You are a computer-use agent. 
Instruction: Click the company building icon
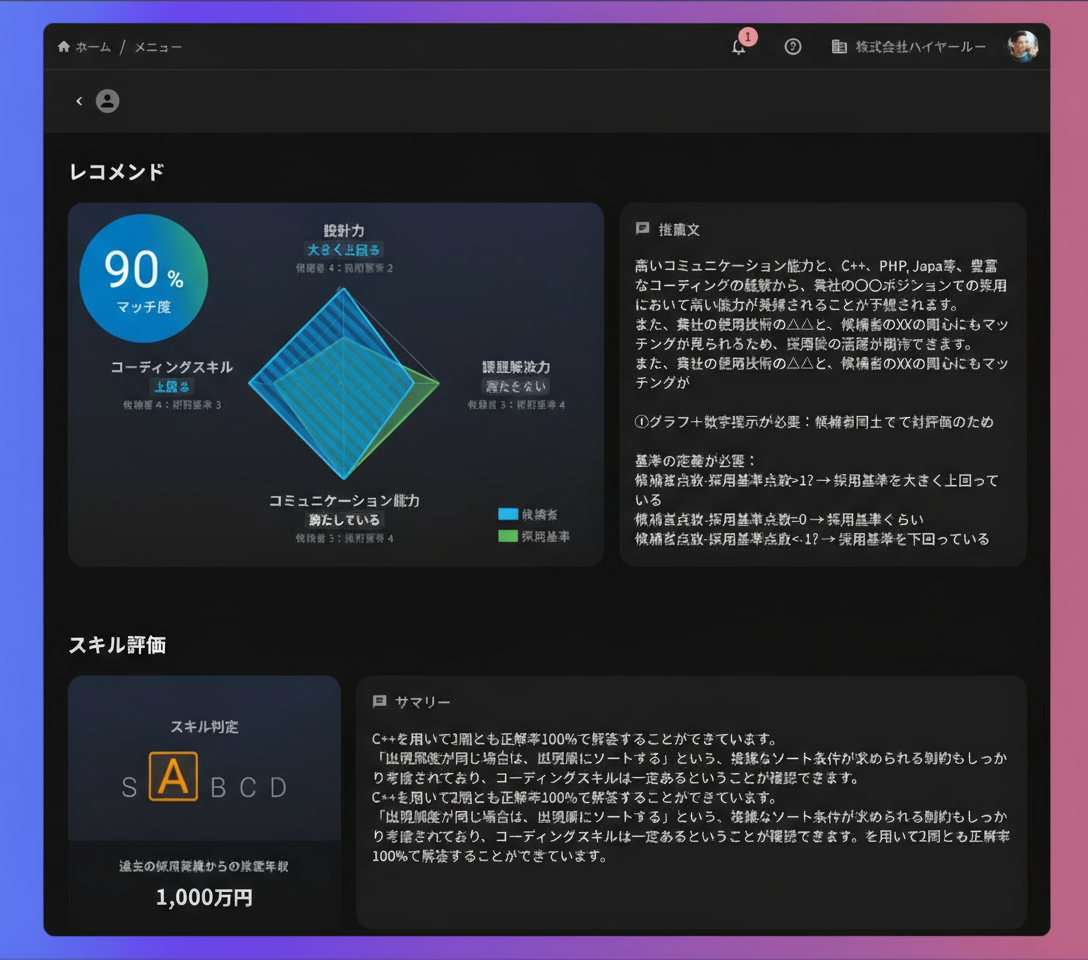point(839,47)
